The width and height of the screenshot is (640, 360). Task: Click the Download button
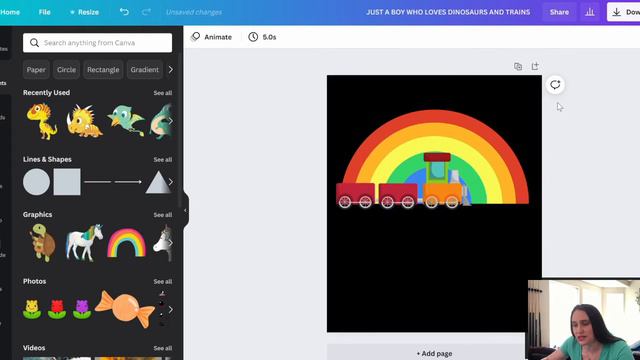pyautogui.click(x=624, y=12)
